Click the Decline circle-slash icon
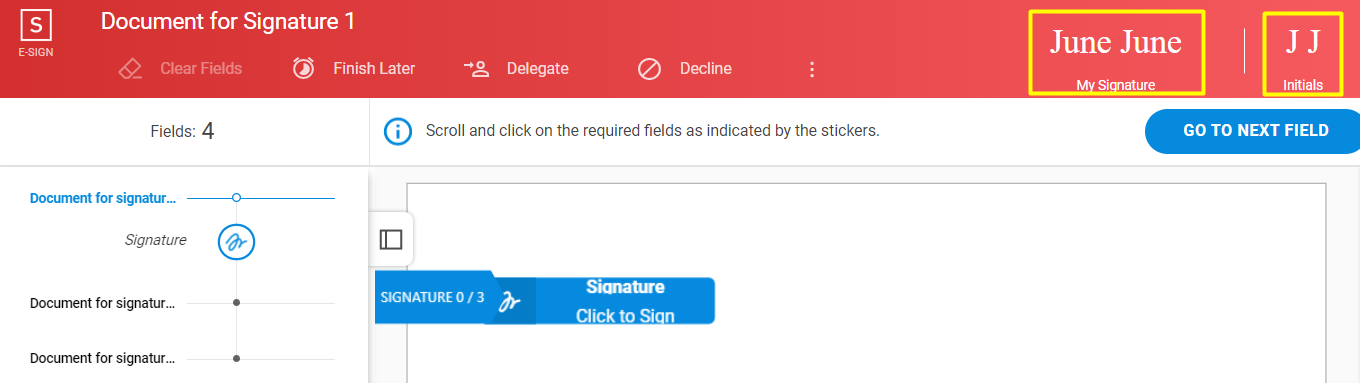 [x=650, y=69]
